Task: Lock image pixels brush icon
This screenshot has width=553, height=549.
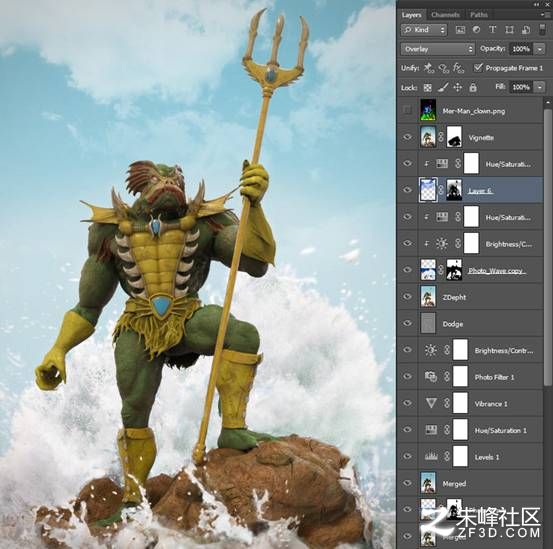Action: coord(443,87)
